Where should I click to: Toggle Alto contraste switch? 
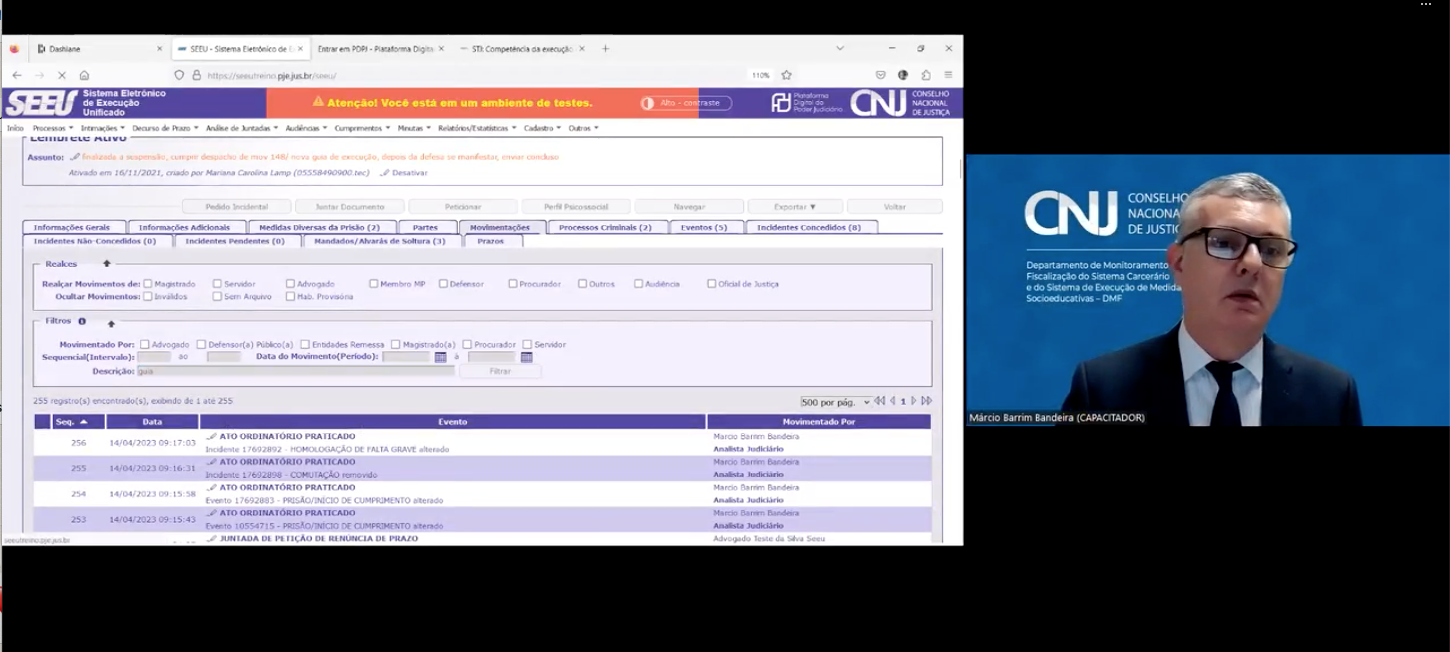tap(686, 103)
